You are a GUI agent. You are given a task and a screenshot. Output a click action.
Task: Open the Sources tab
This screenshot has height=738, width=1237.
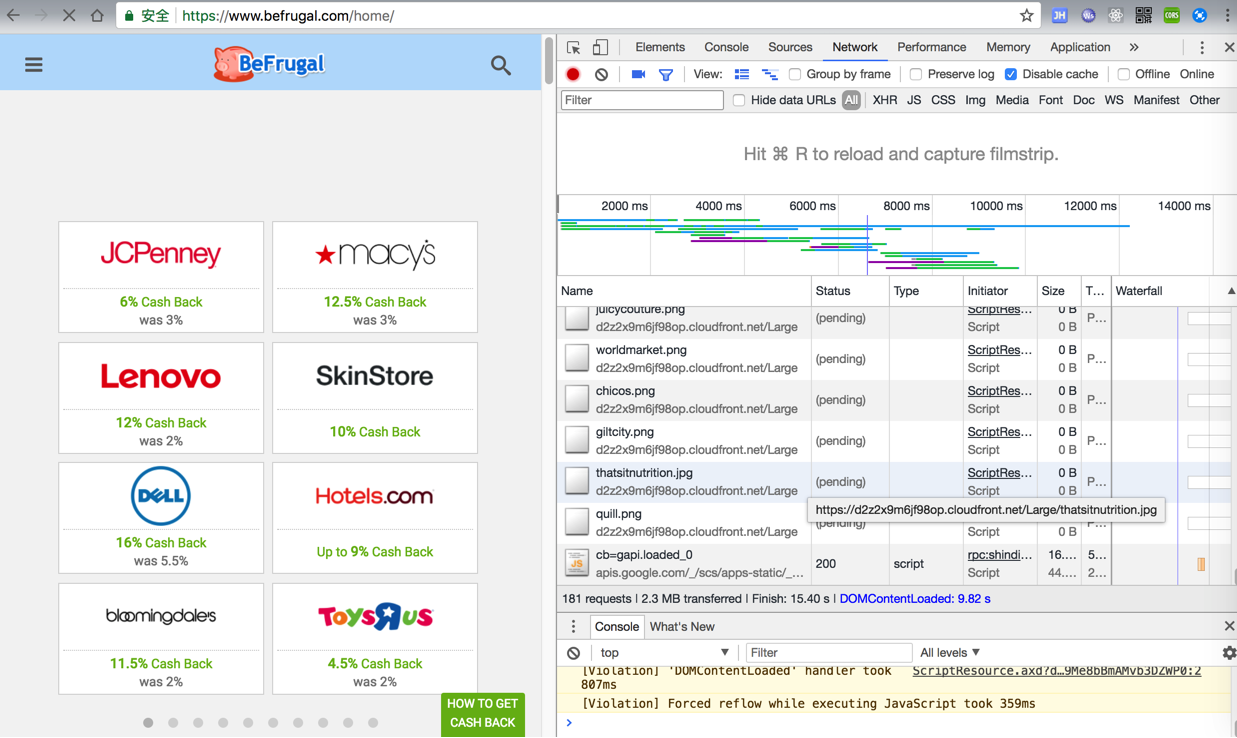point(790,47)
